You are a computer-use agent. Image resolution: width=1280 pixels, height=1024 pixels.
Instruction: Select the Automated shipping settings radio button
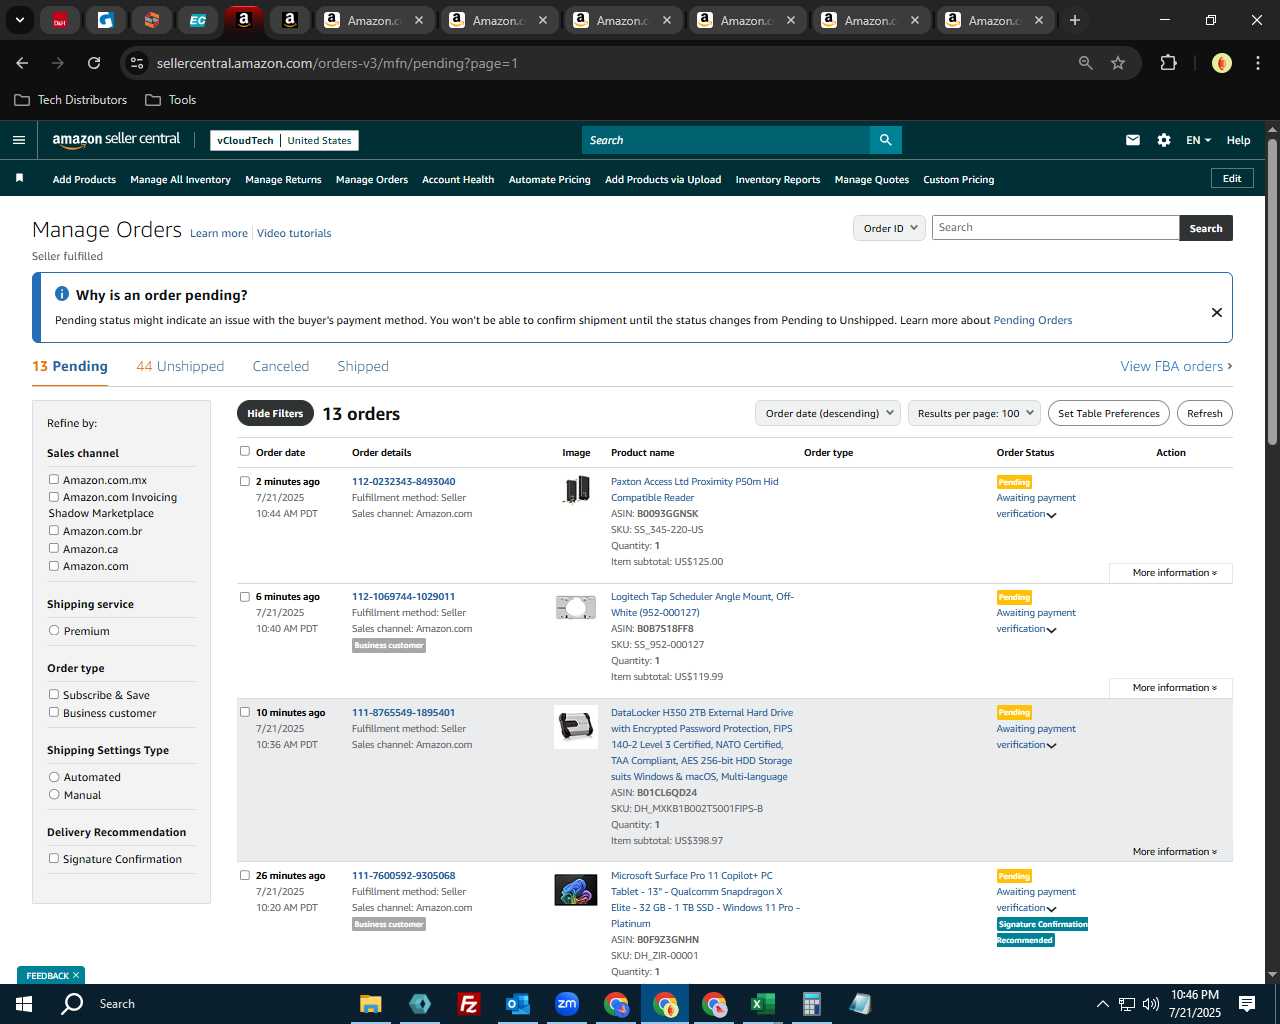54,776
